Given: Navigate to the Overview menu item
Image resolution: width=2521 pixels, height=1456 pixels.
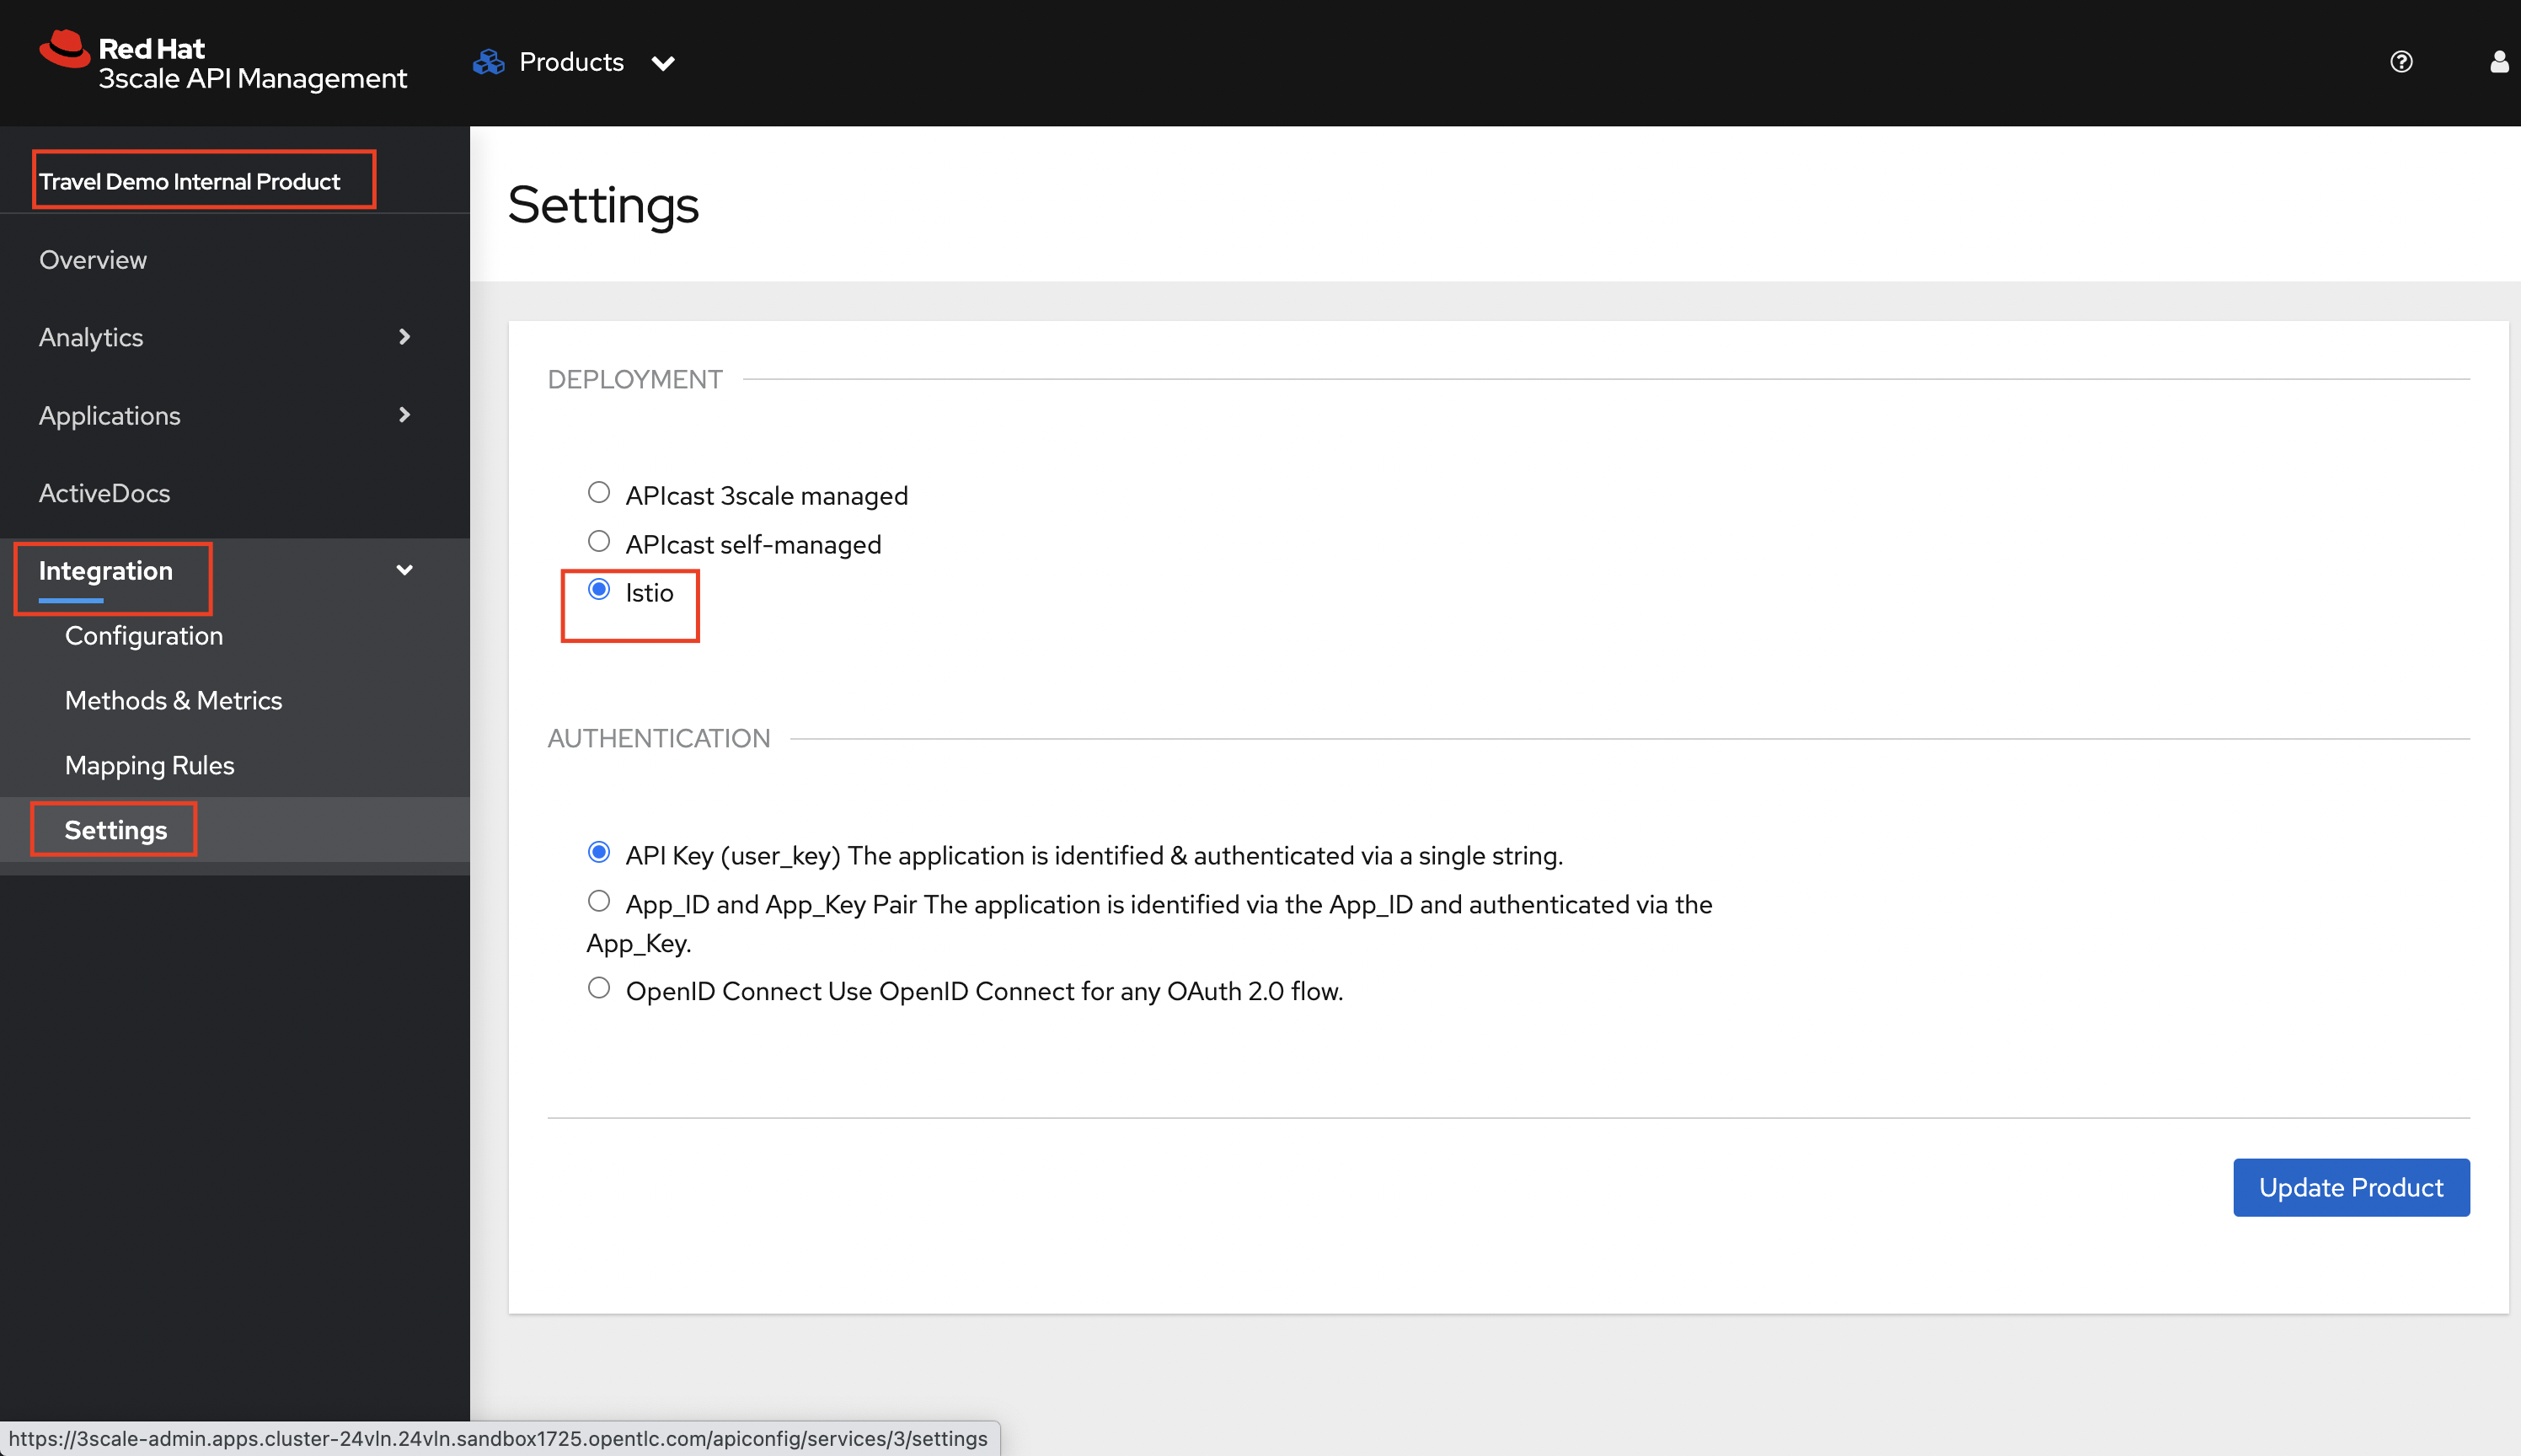Looking at the screenshot, I should coord(92,260).
